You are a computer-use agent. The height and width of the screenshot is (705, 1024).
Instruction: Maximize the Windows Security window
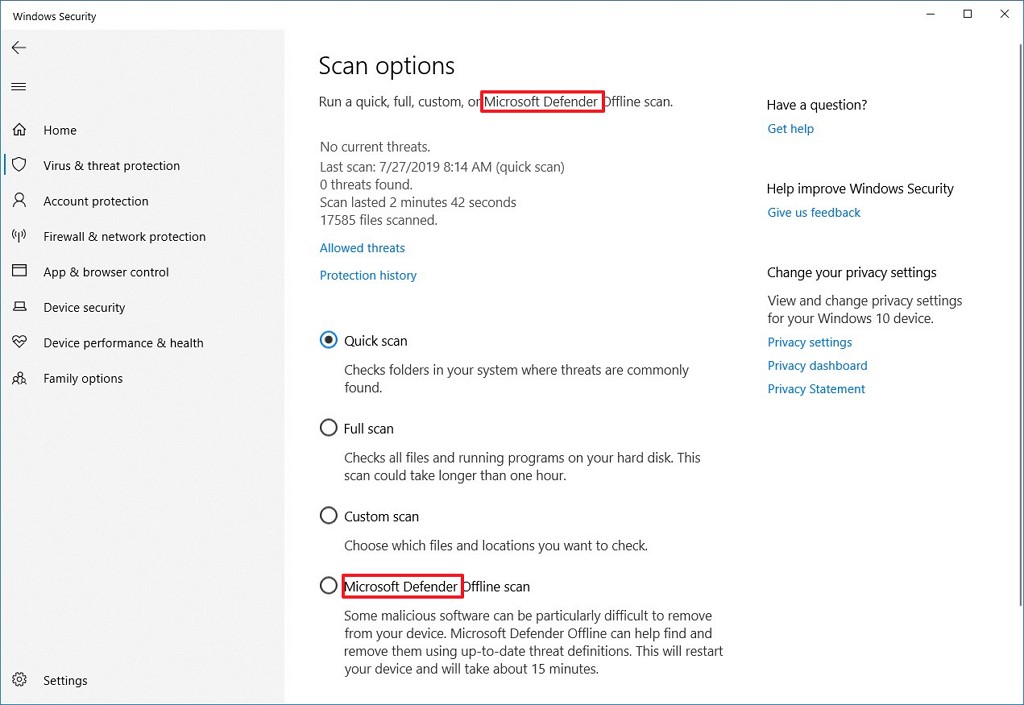click(x=968, y=14)
